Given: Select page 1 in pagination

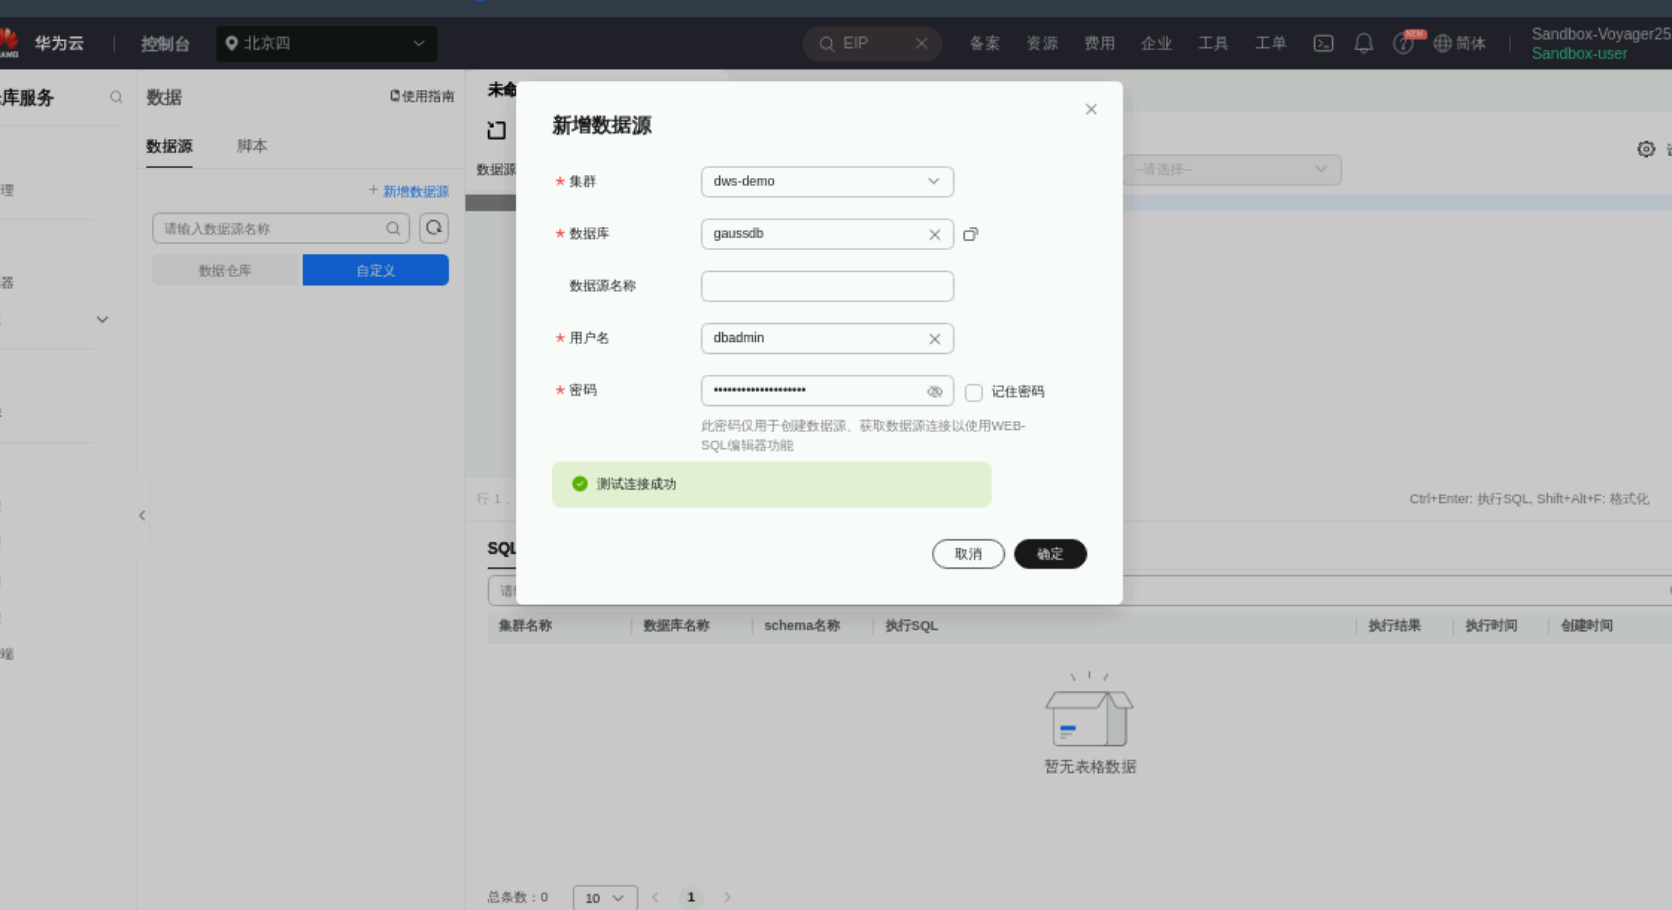Looking at the screenshot, I should point(691,898).
